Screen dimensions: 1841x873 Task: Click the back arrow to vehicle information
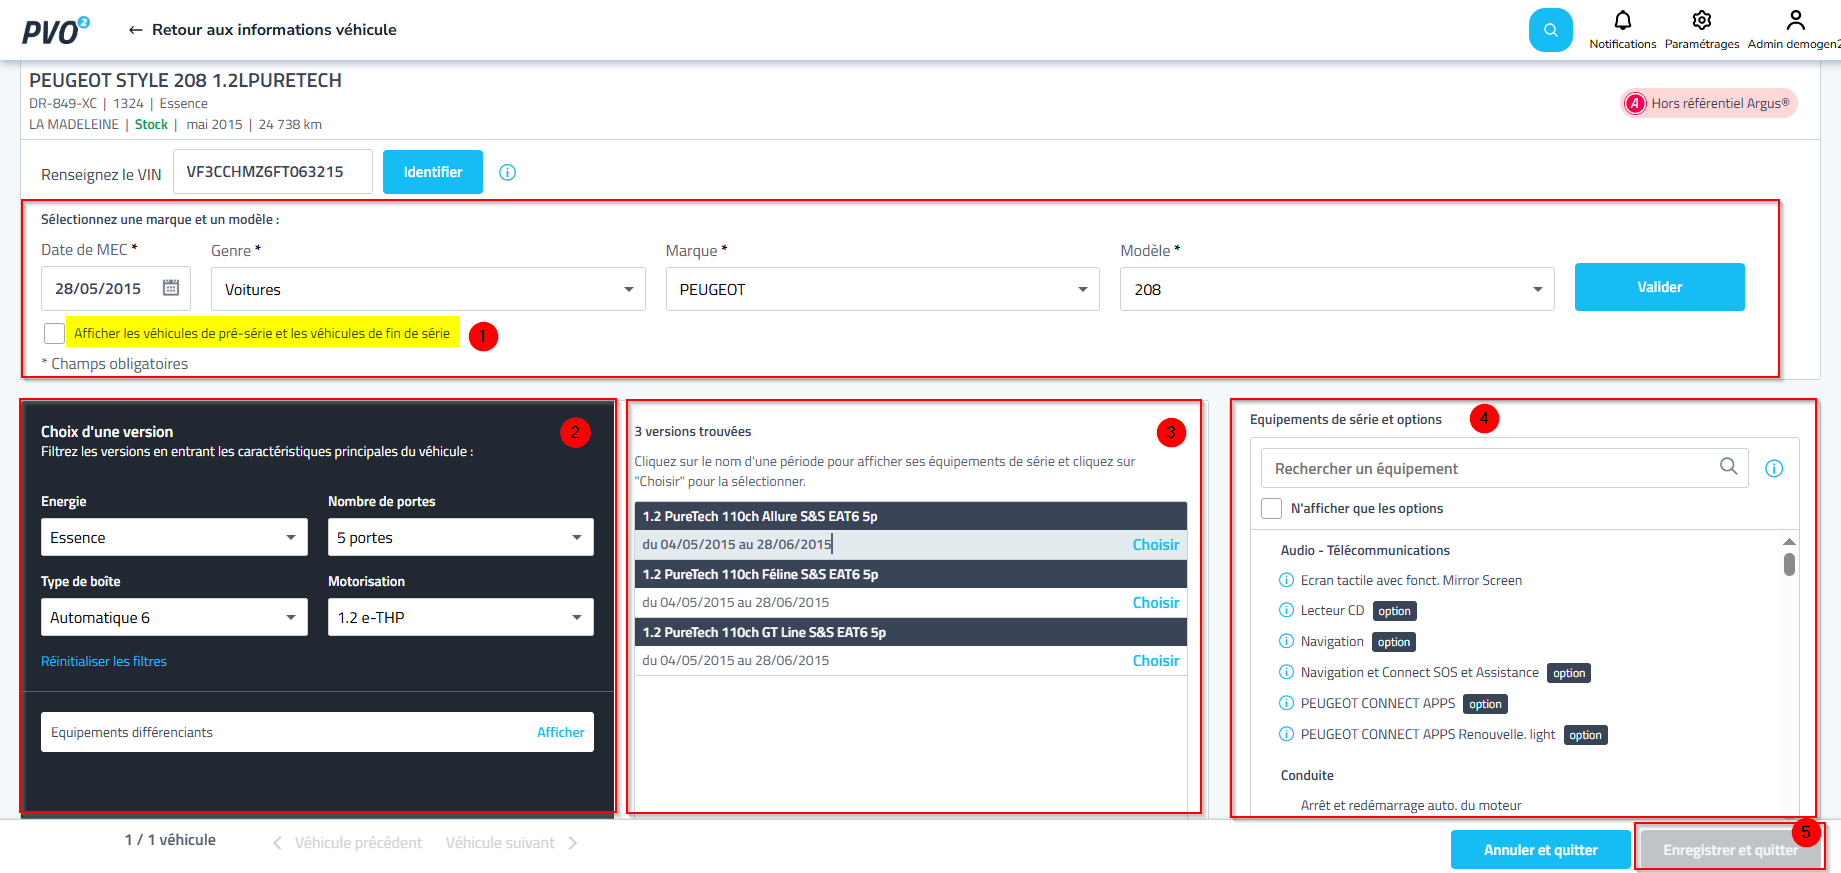pyautogui.click(x=135, y=30)
